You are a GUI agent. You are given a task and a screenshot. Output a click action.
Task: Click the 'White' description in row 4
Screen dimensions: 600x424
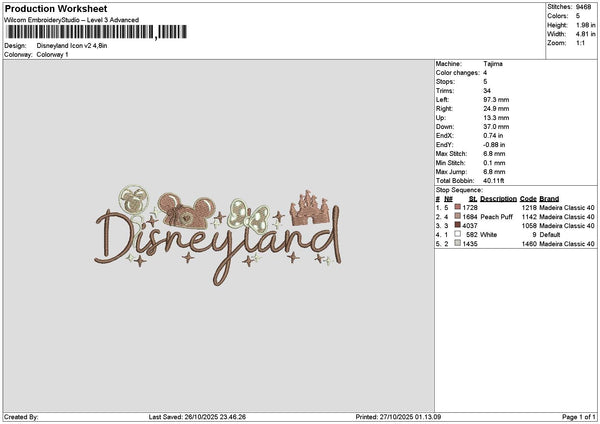[488, 235]
